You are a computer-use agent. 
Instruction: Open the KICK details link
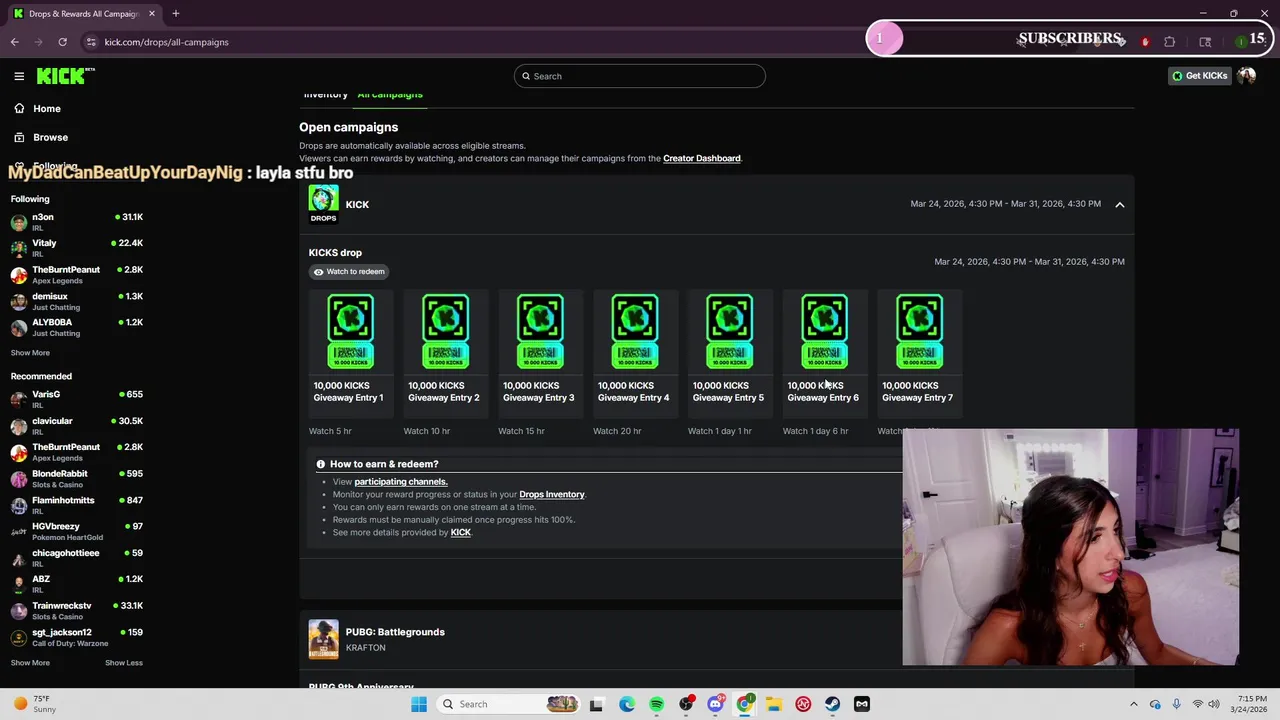point(461,532)
